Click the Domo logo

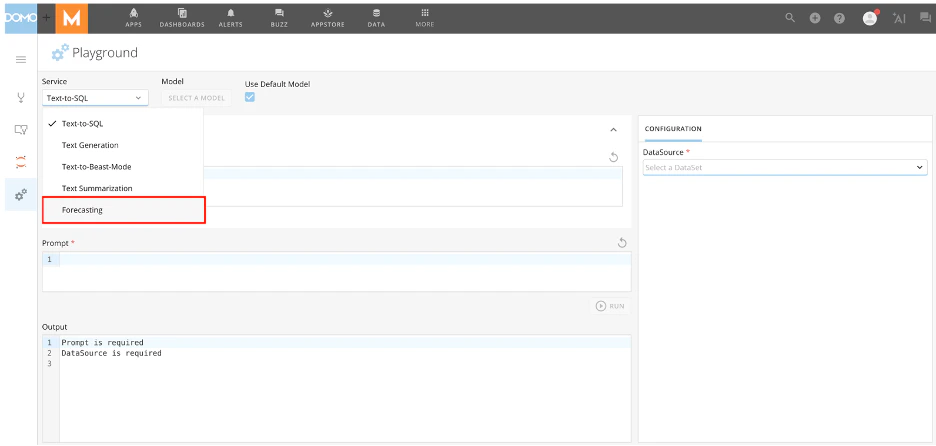pos(21,18)
